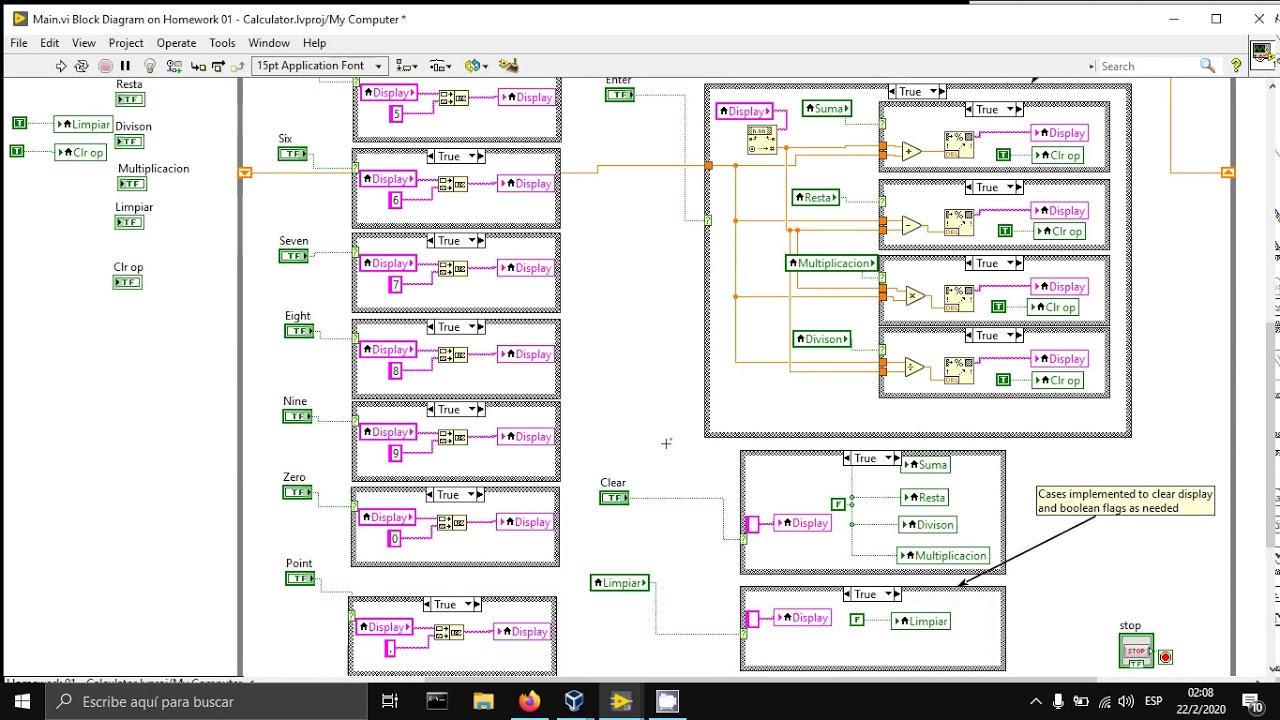Run Clean Up Diagram broom icon

click(x=508, y=66)
